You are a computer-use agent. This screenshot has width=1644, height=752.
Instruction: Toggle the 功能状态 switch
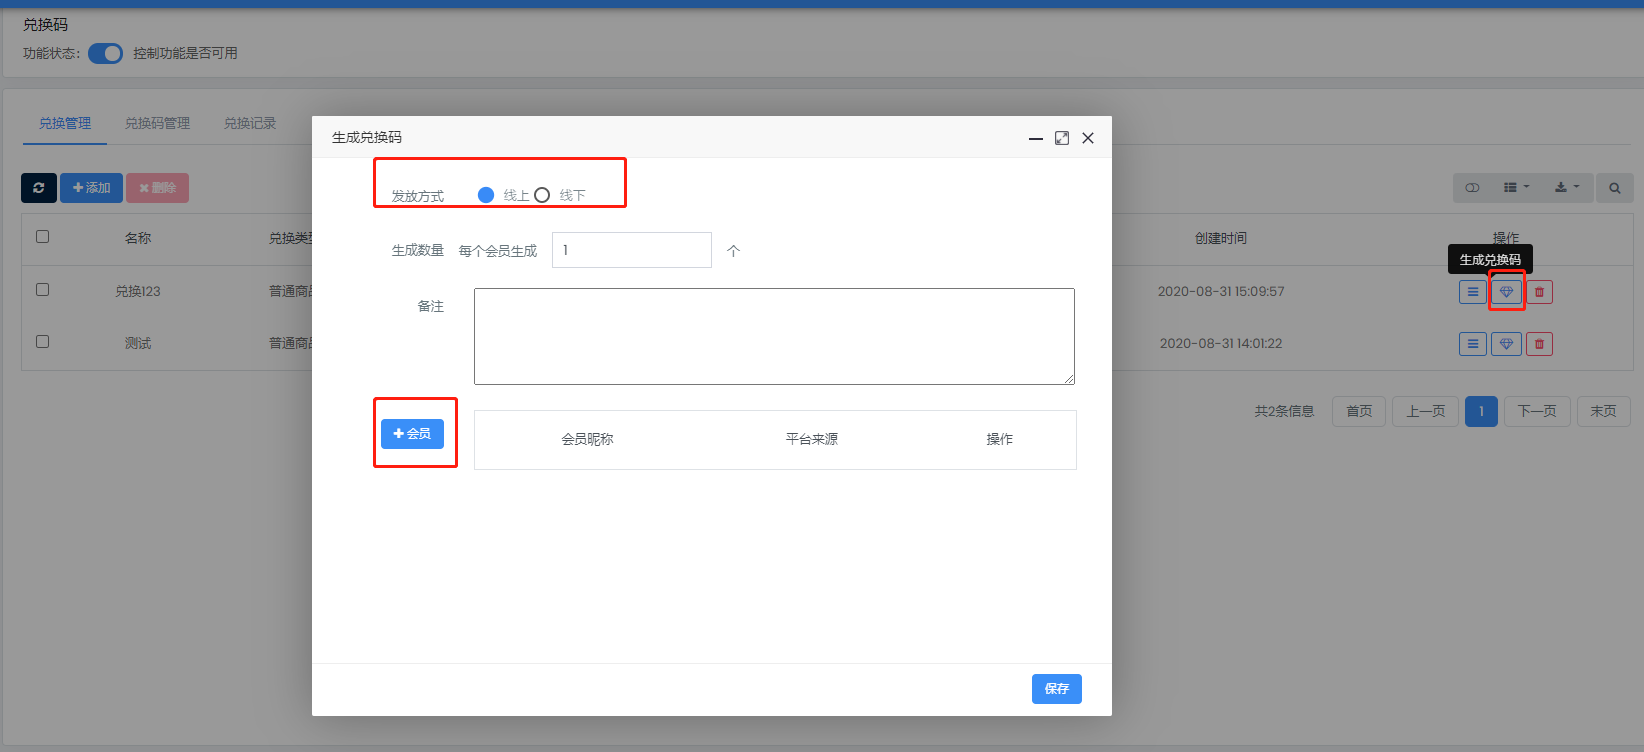105,53
